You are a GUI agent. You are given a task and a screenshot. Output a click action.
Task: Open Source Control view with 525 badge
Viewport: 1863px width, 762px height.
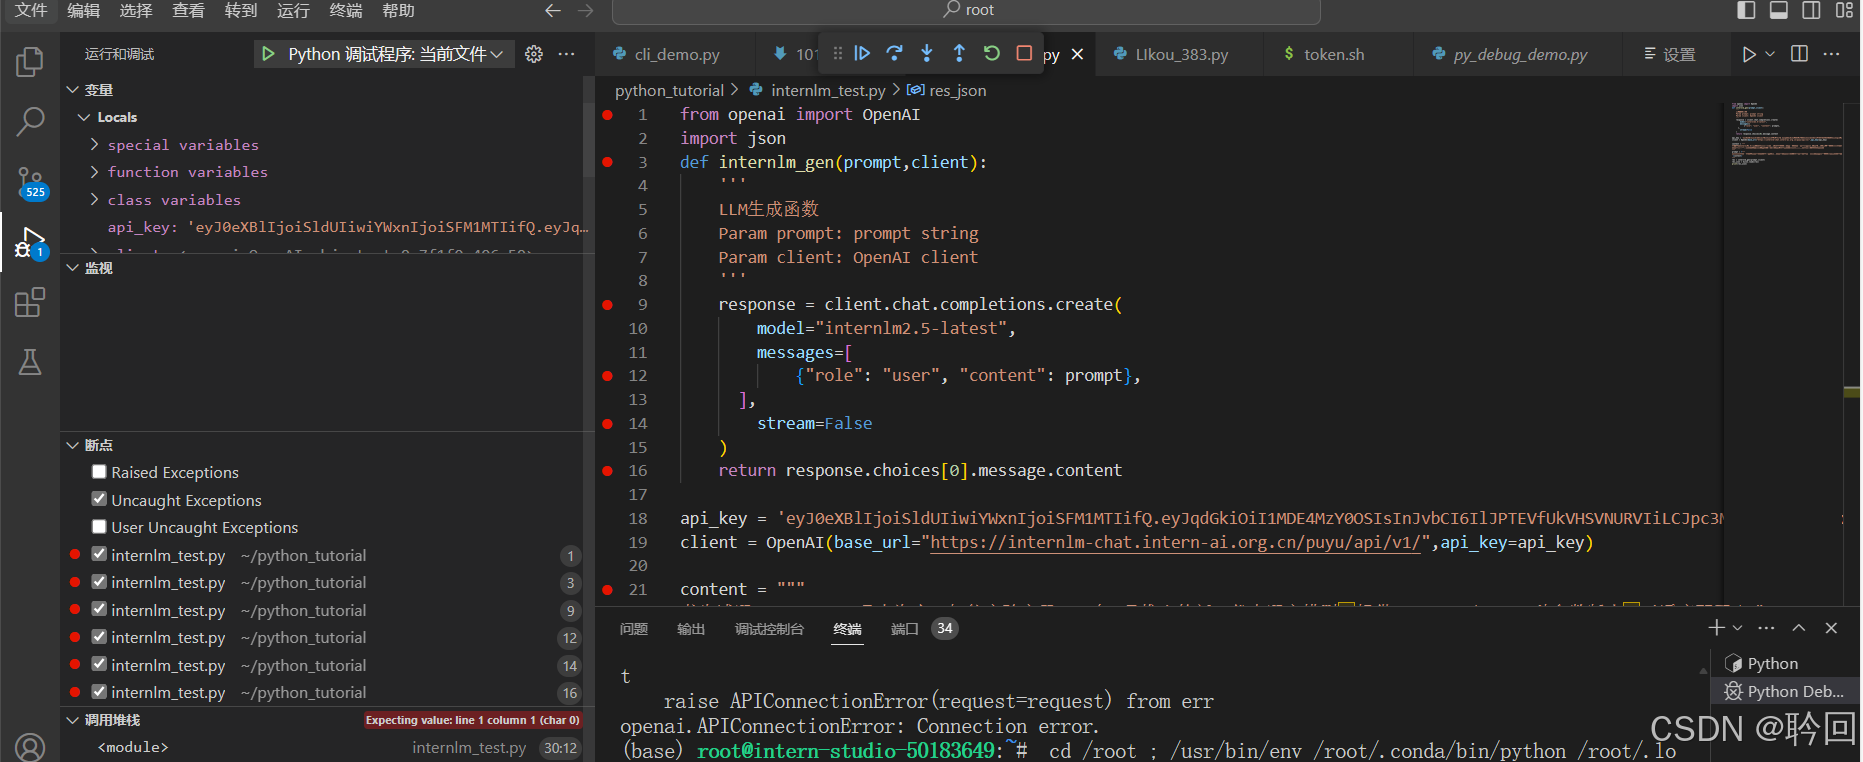30,182
